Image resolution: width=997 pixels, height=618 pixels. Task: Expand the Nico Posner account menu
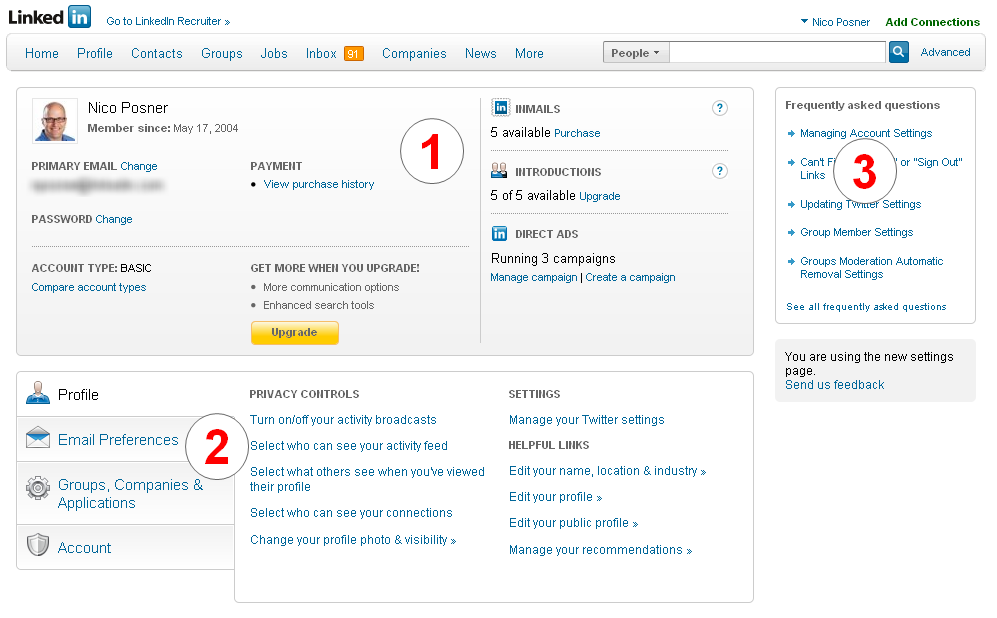click(835, 22)
